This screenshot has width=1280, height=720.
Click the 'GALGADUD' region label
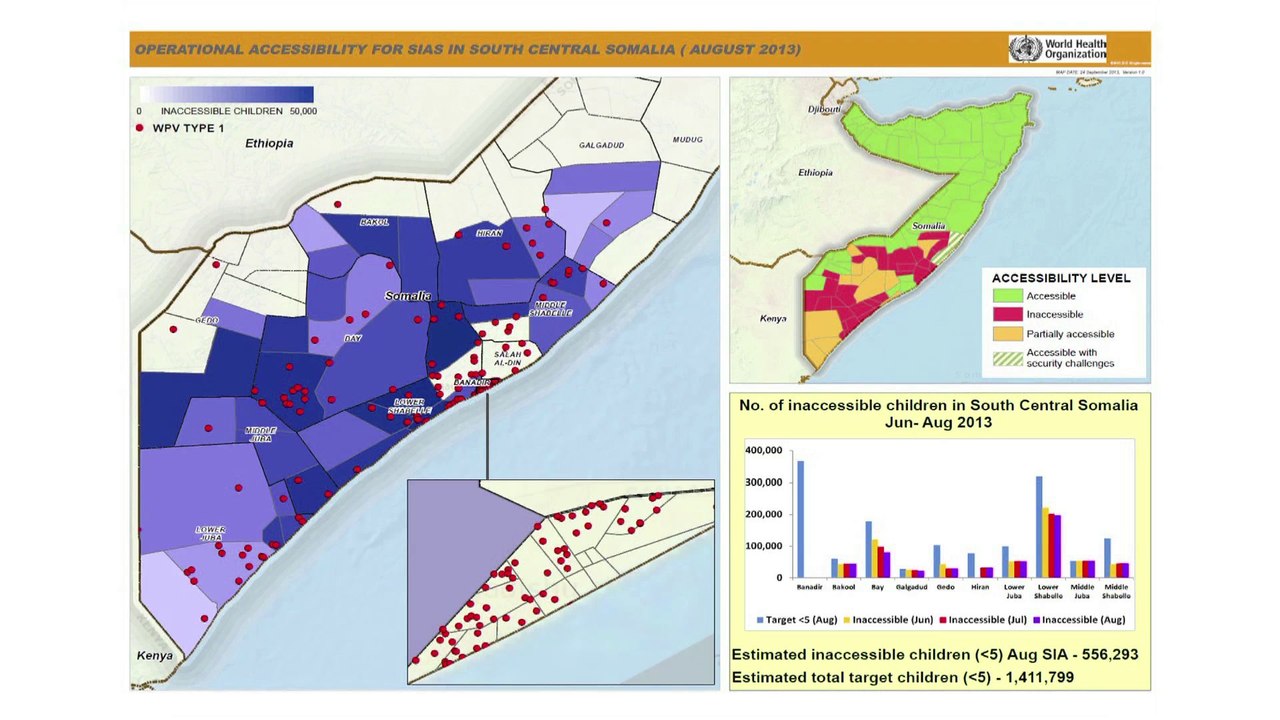click(x=601, y=145)
